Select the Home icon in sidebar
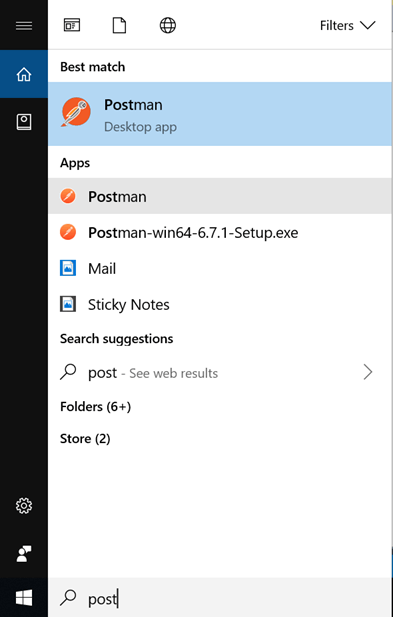This screenshot has width=393, height=617. (24, 74)
